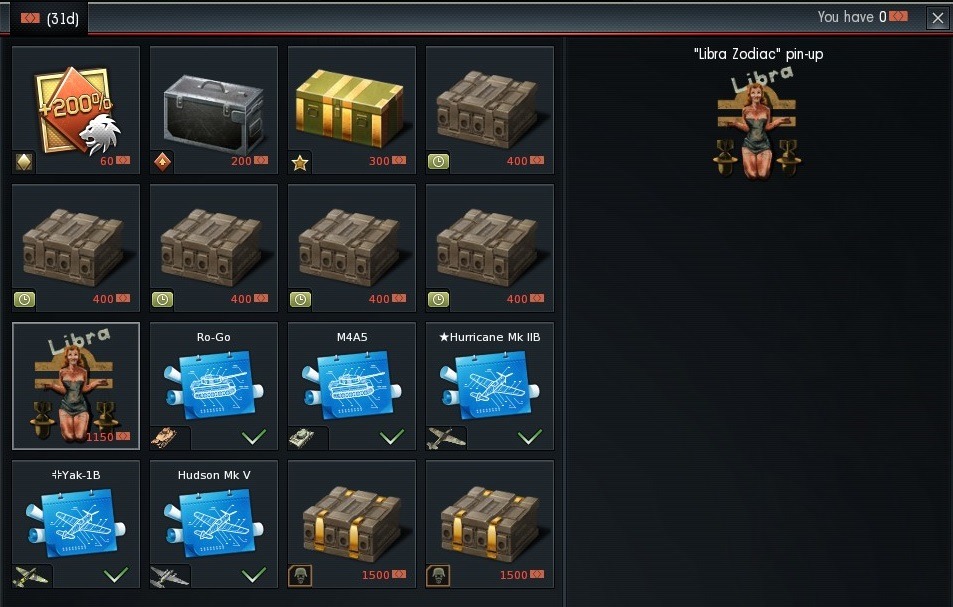Click the Libra Zodiac pin-up preview image
Viewport: 953px width, 607px height.
click(757, 123)
